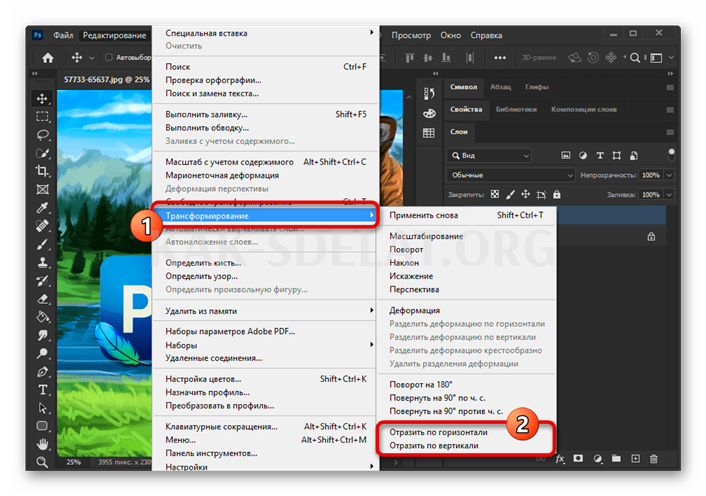Choose Масштабирование in the submenu

click(426, 236)
